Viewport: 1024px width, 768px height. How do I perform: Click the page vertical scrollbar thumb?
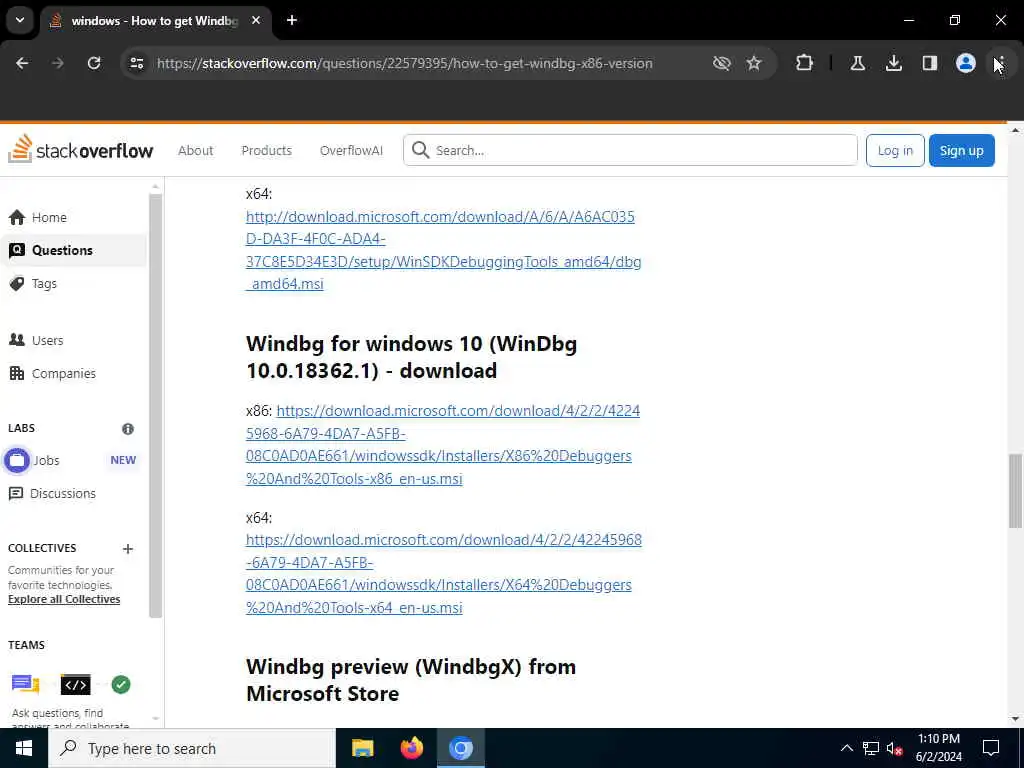[x=1014, y=491]
